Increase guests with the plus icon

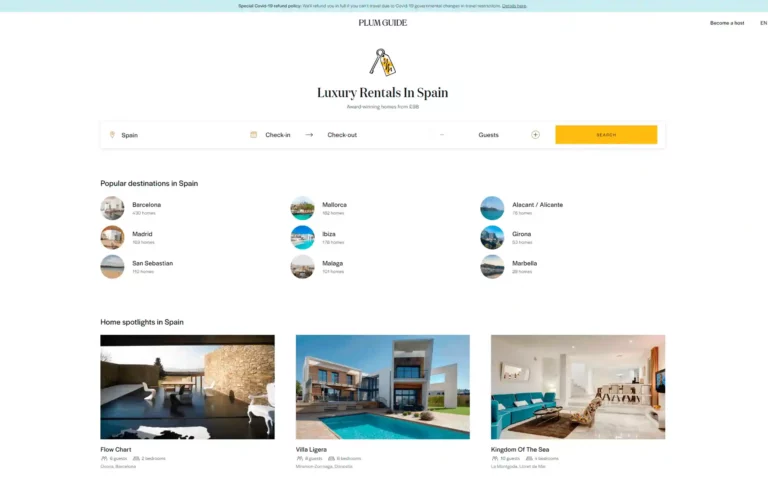[x=535, y=135]
